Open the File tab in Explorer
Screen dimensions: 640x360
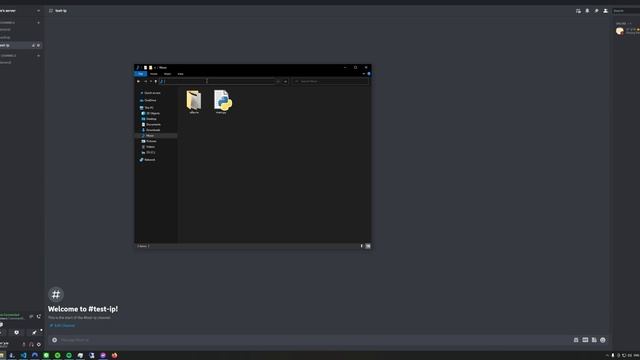point(140,74)
